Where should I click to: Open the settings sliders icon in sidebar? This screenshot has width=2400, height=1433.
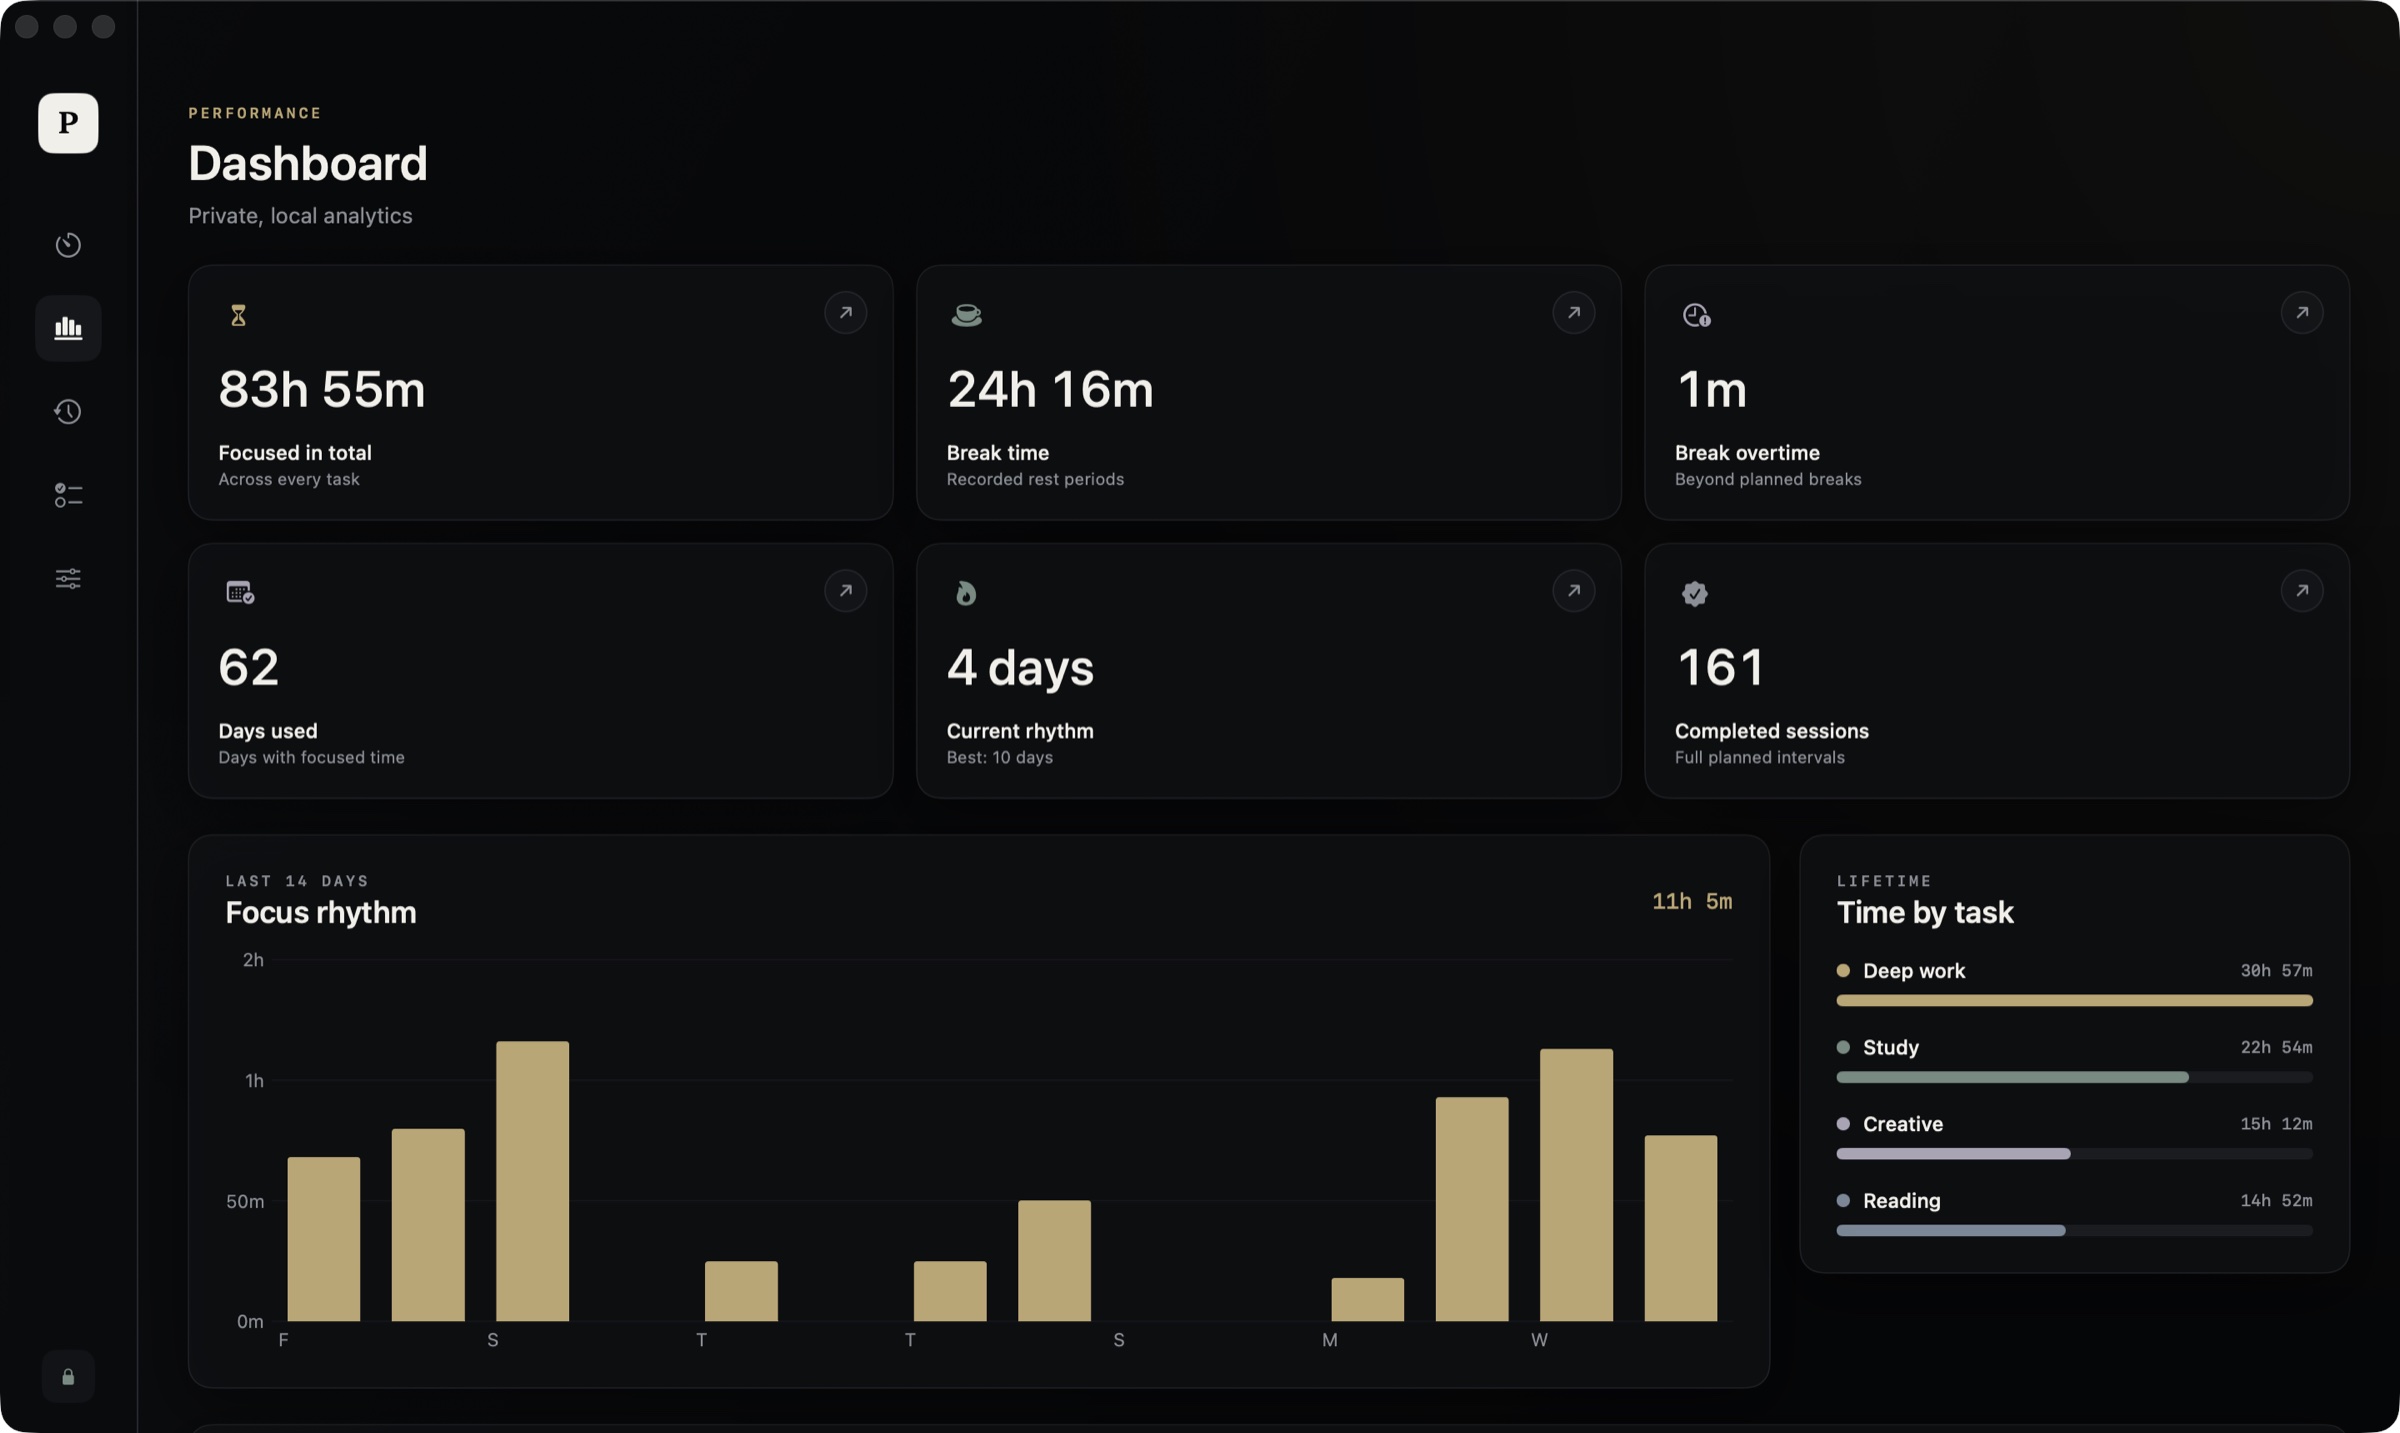point(68,578)
